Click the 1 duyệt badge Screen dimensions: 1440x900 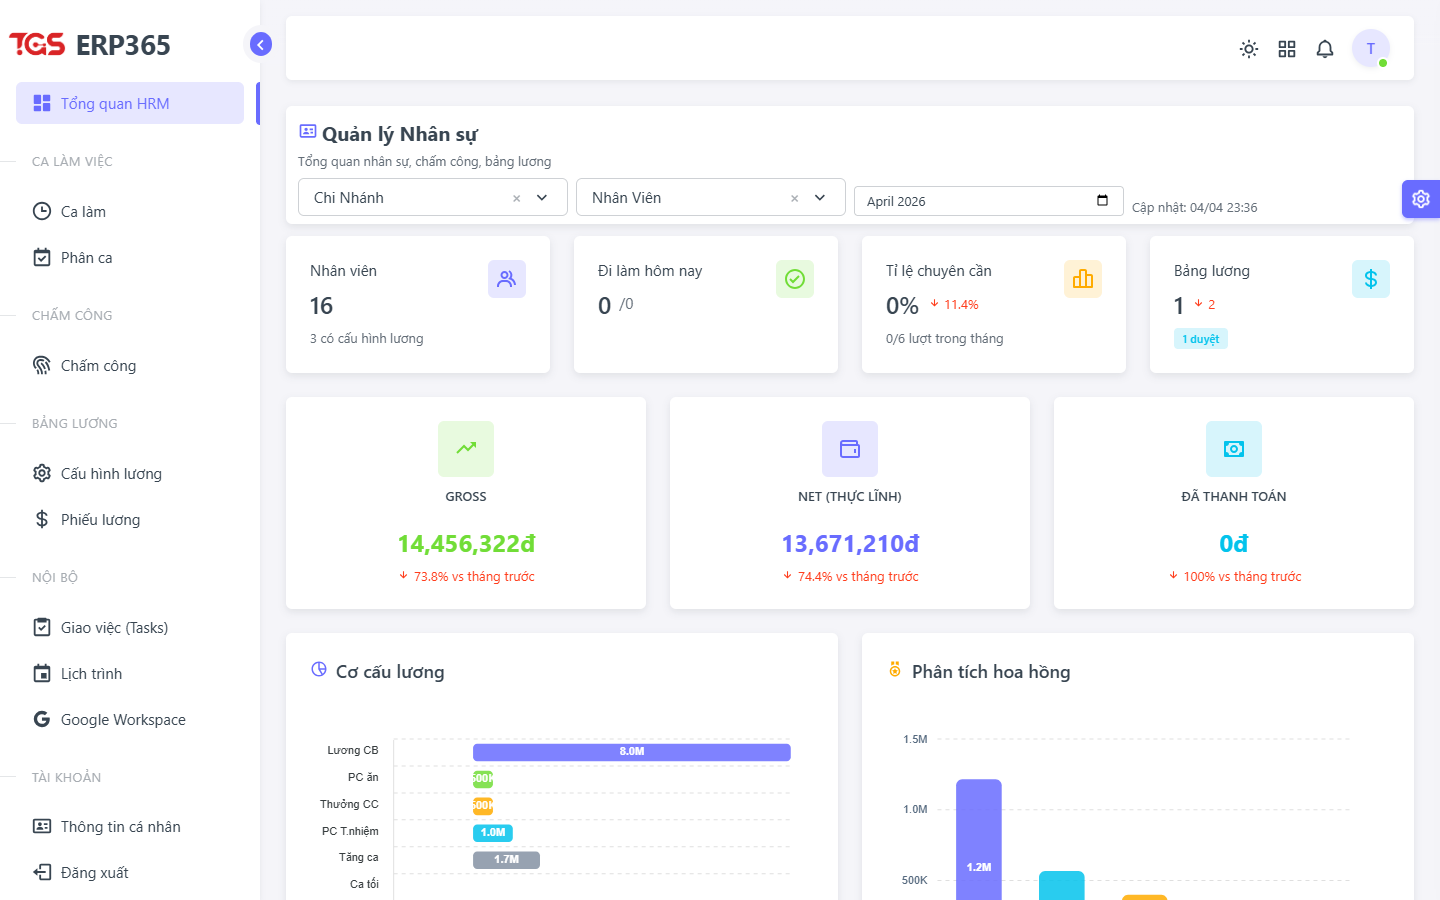coord(1201,339)
